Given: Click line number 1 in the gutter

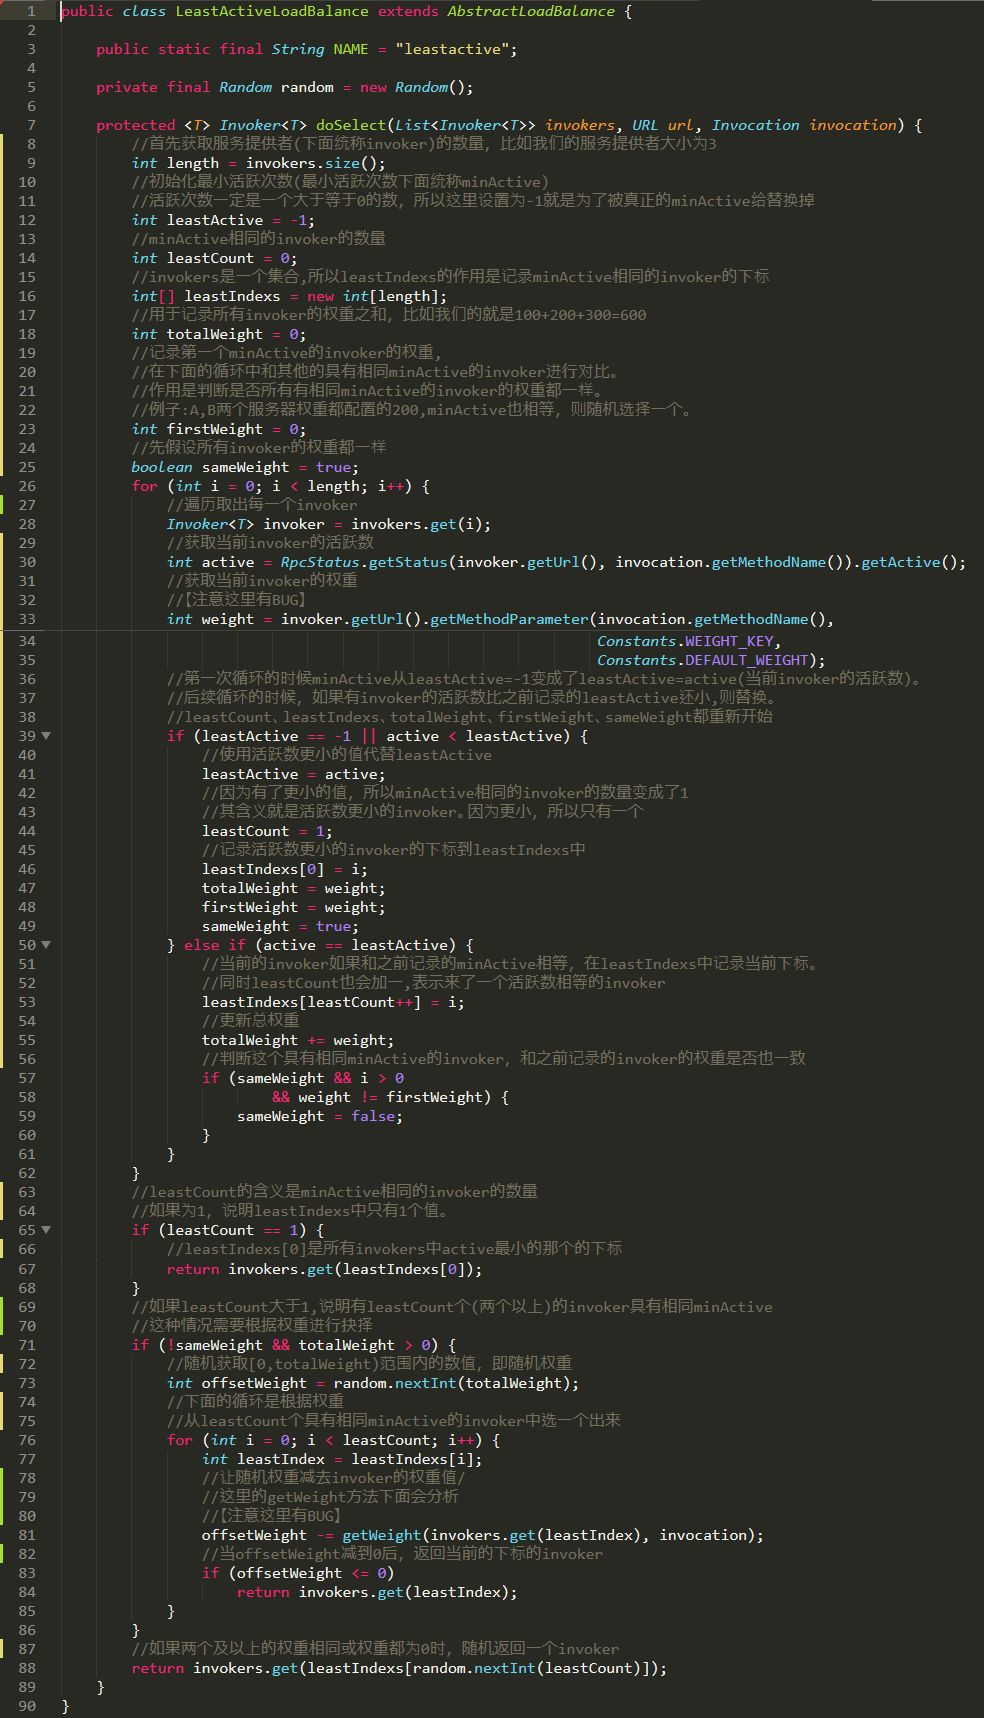Looking at the screenshot, I should [31, 11].
